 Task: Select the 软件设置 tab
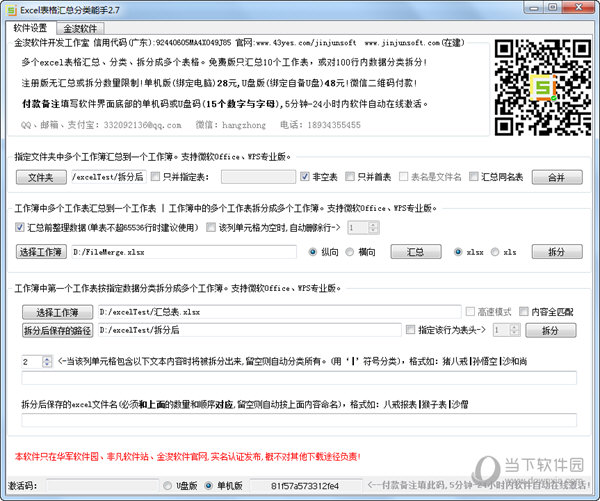(x=30, y=28)
